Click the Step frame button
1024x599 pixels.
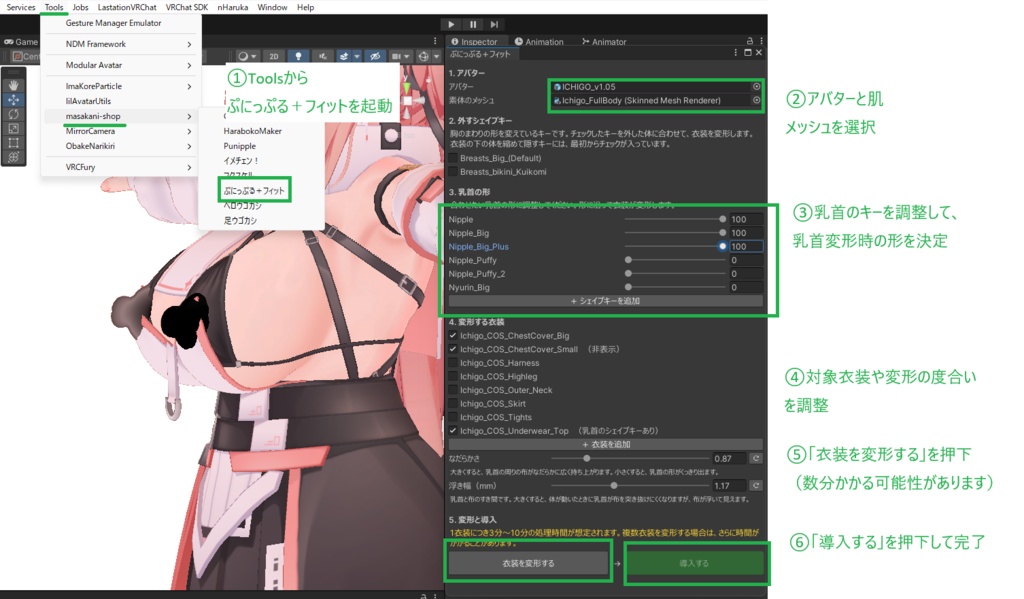[494, 24]
